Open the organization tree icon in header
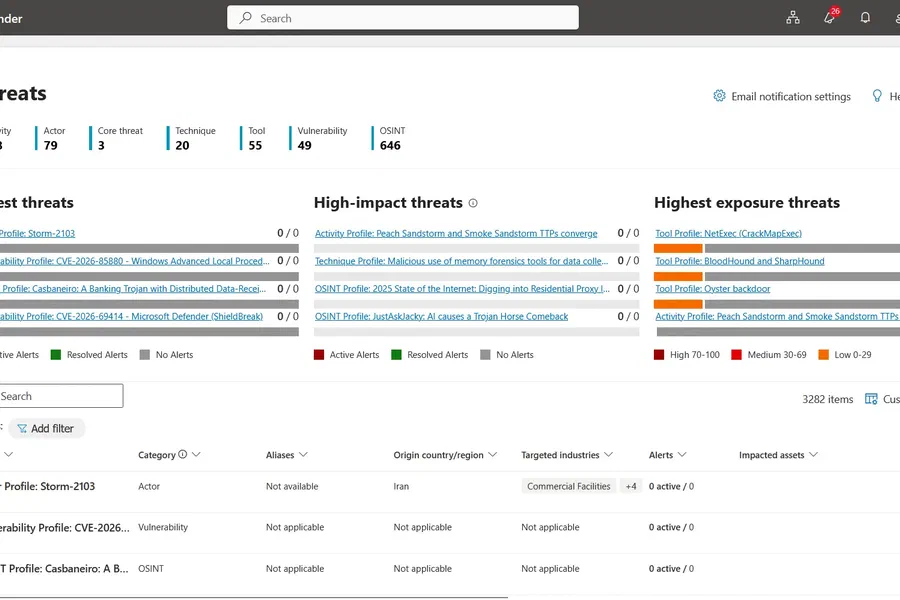Image resolution: width=900 pixels, height=600 pixels. pos(793,18)
